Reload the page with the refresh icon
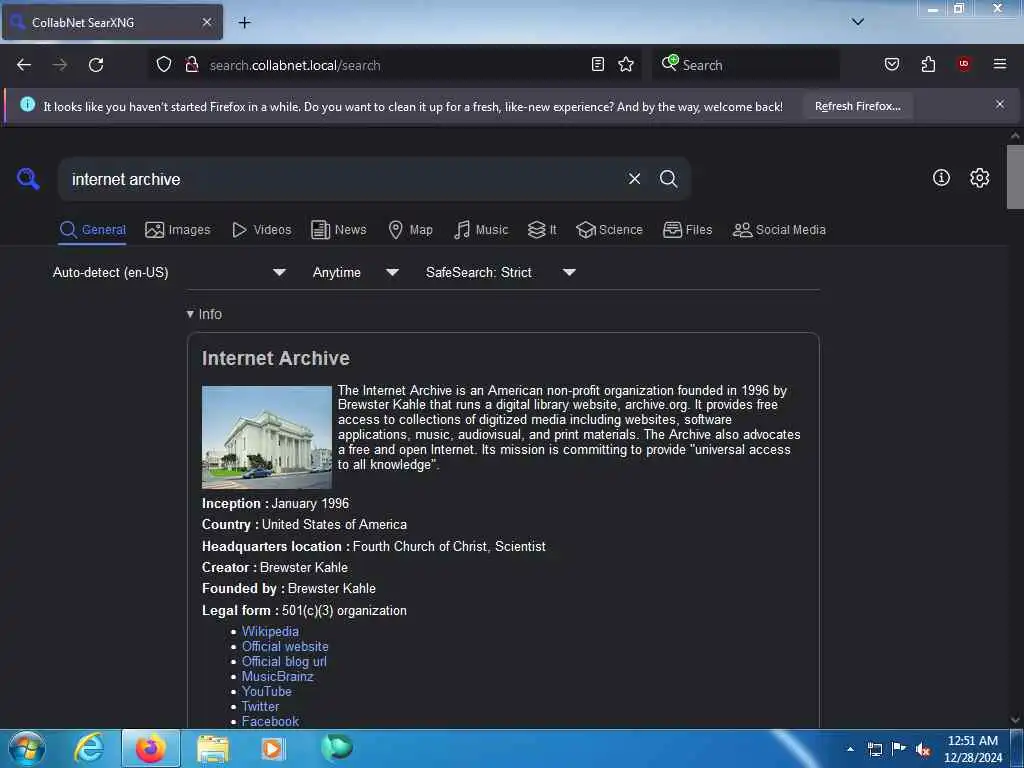 [96, 65]
